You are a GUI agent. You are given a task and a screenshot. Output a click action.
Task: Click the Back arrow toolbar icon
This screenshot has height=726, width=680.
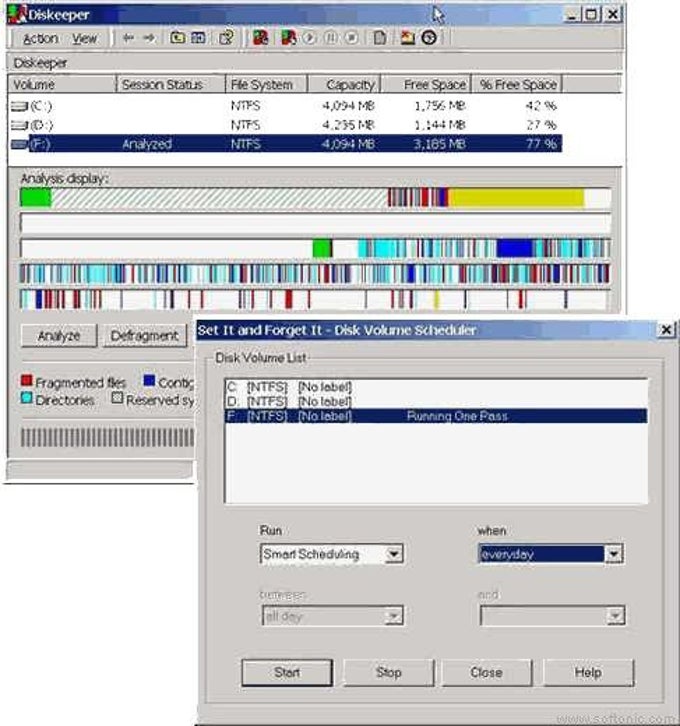click(128, 38)
